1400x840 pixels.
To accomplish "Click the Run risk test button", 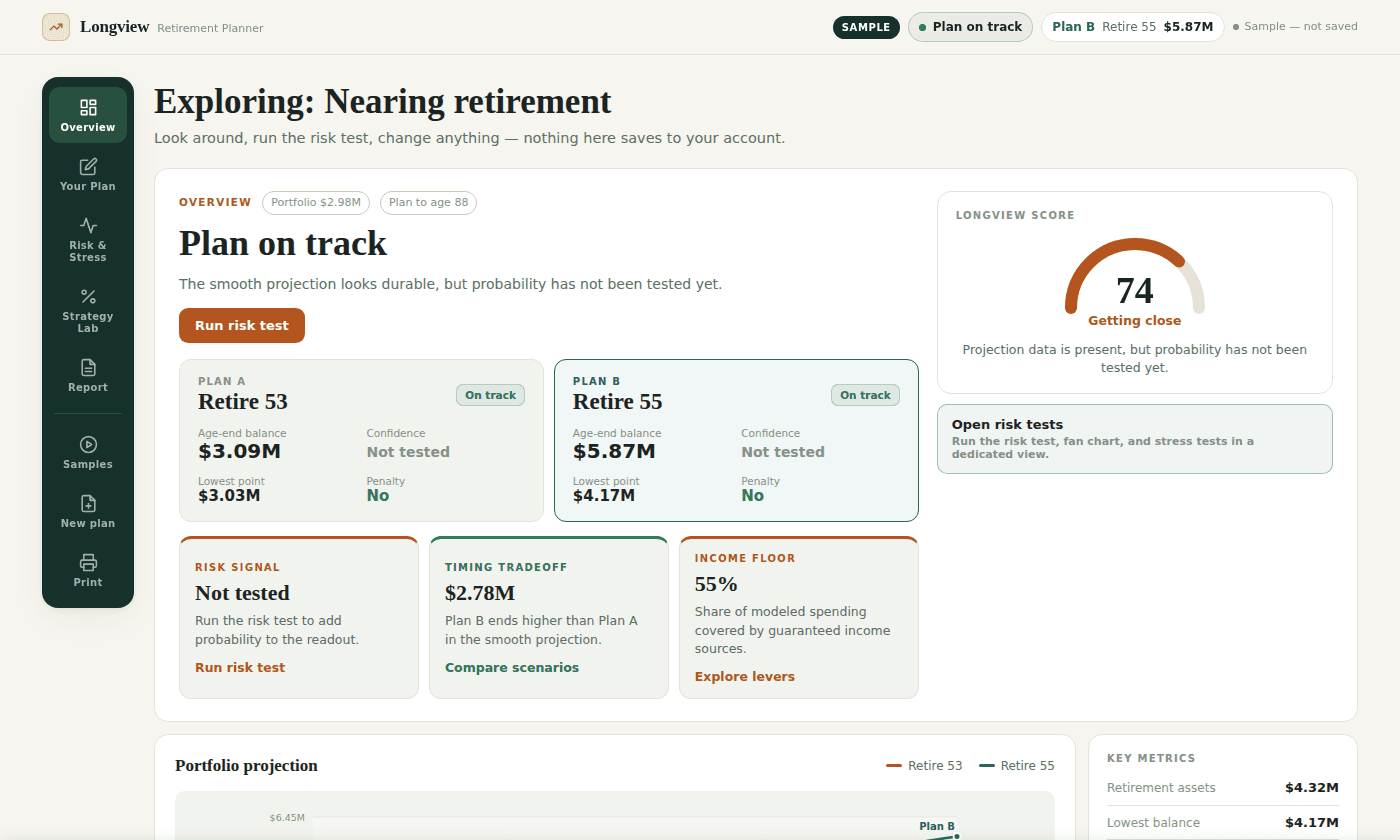I will [242, 326].
